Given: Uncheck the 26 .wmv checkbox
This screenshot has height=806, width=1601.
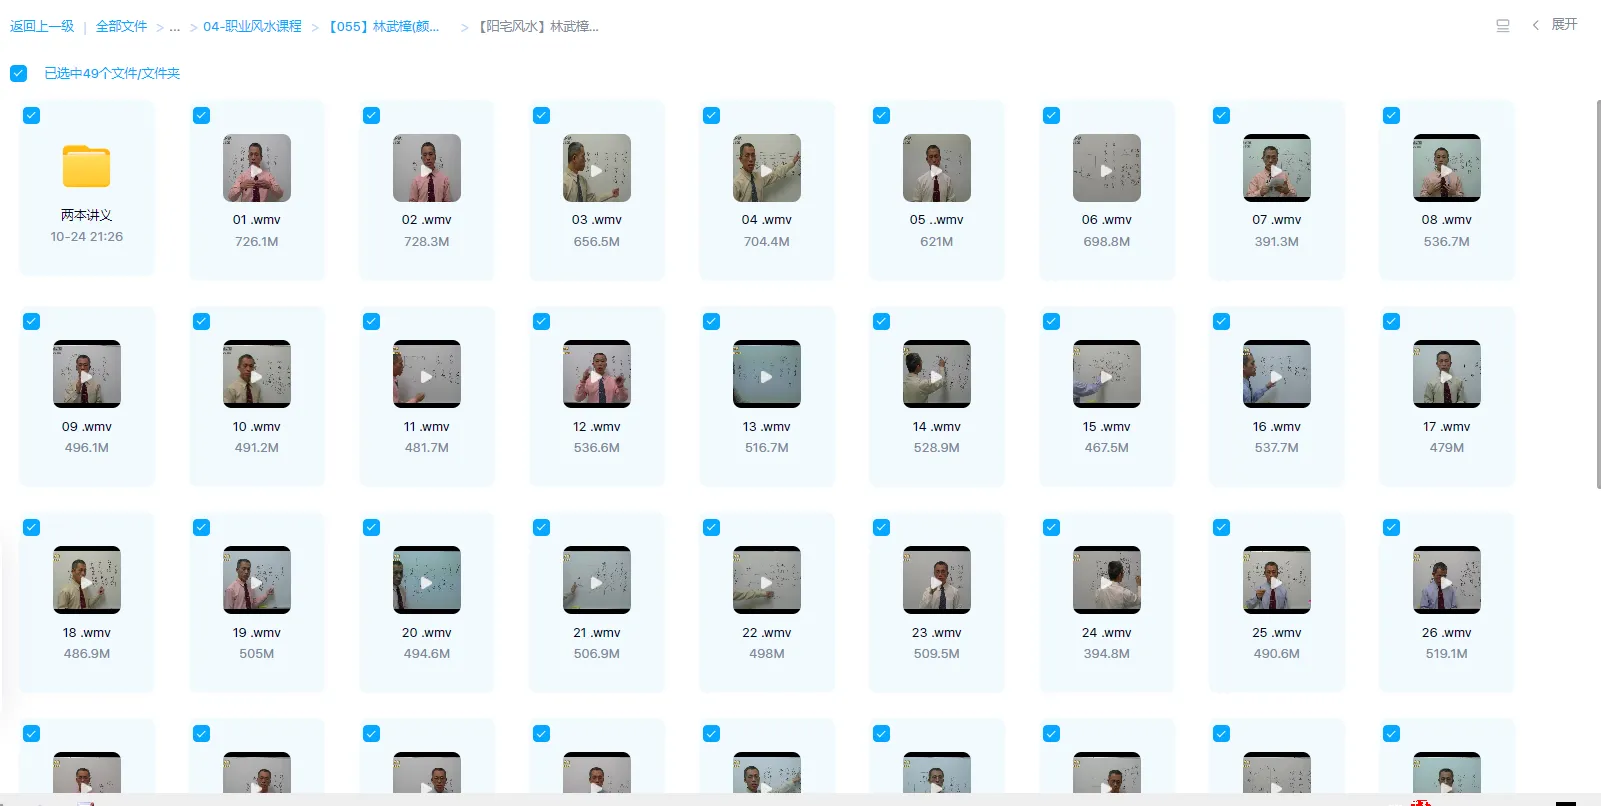Looking at the screenshot, I should click(x=1391, y=527).
